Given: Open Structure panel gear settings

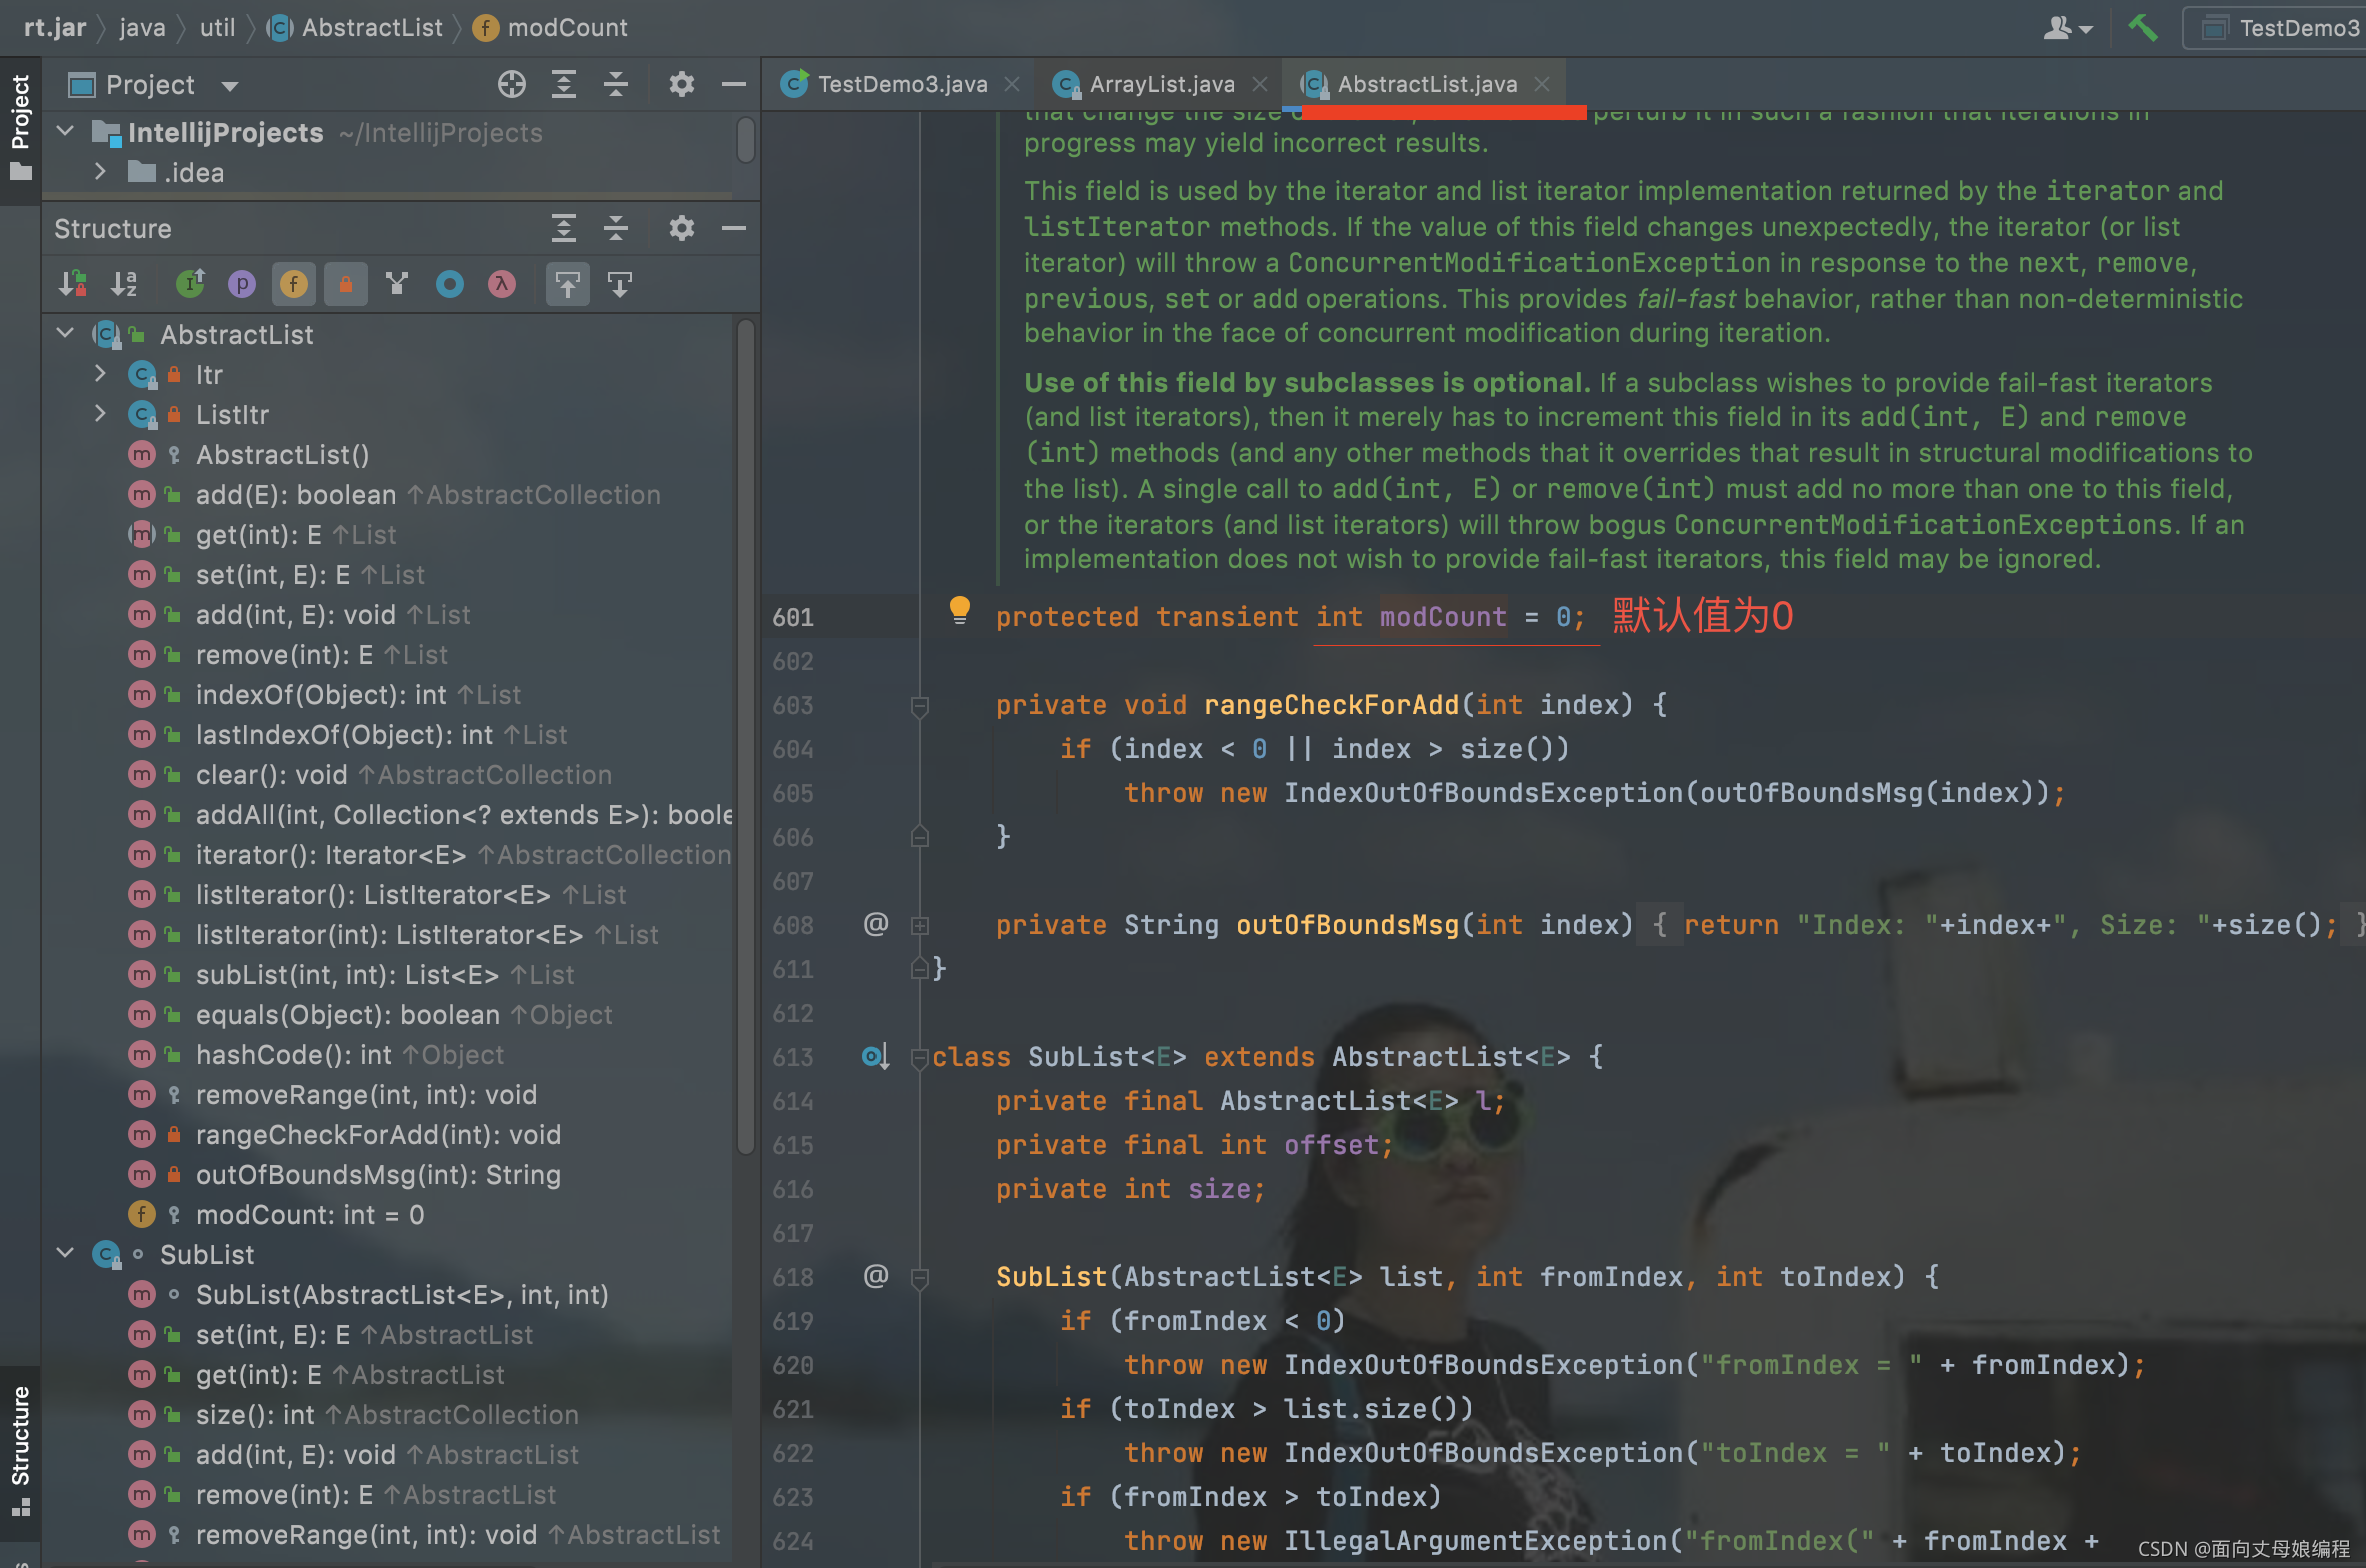Looking at the screenshot, I should point(681,229).
